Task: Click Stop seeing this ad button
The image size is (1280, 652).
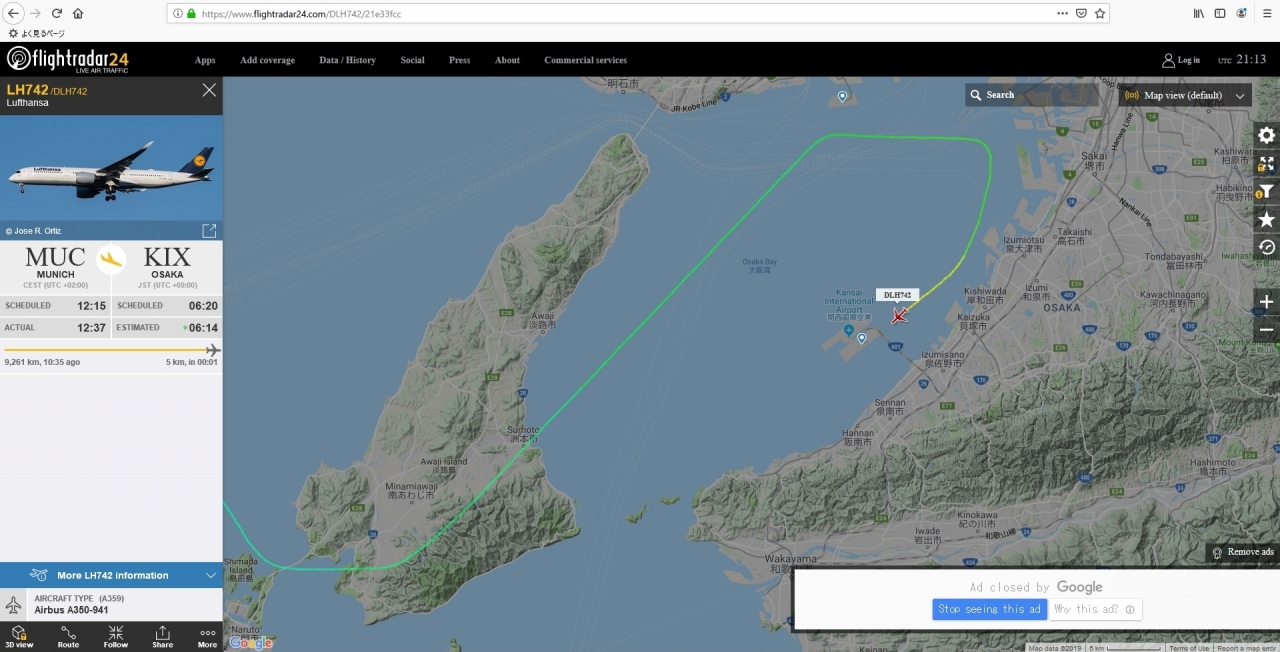Action: point(989,609)
